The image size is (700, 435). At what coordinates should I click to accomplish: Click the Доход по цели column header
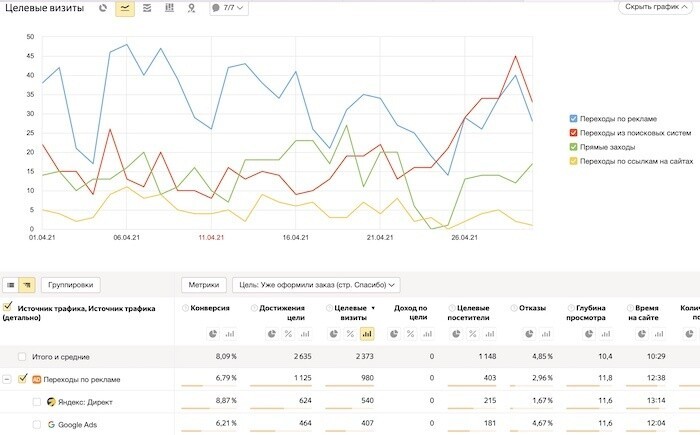(411, 313)
